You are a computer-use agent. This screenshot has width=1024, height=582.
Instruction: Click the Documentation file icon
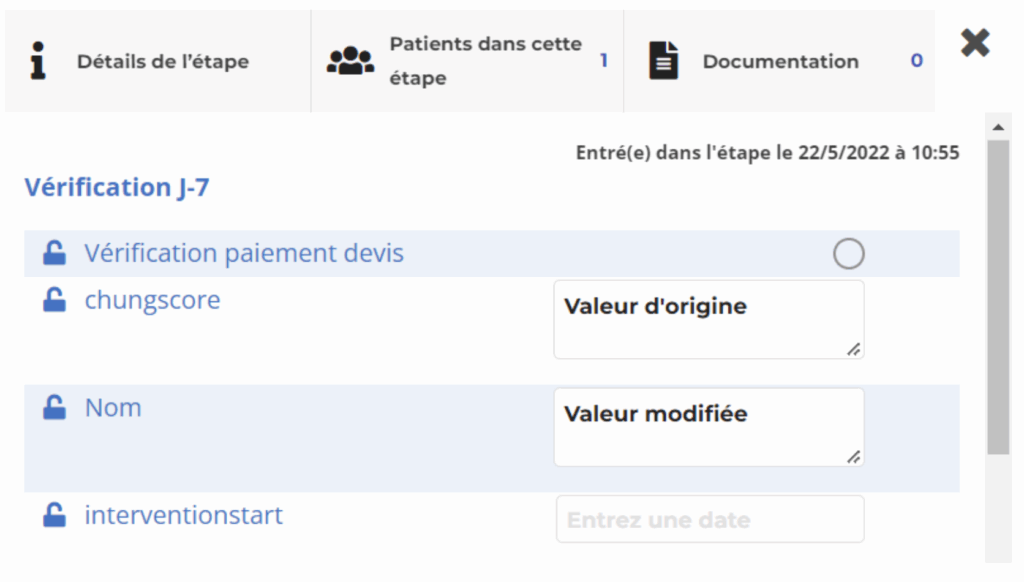coord(663,61)
